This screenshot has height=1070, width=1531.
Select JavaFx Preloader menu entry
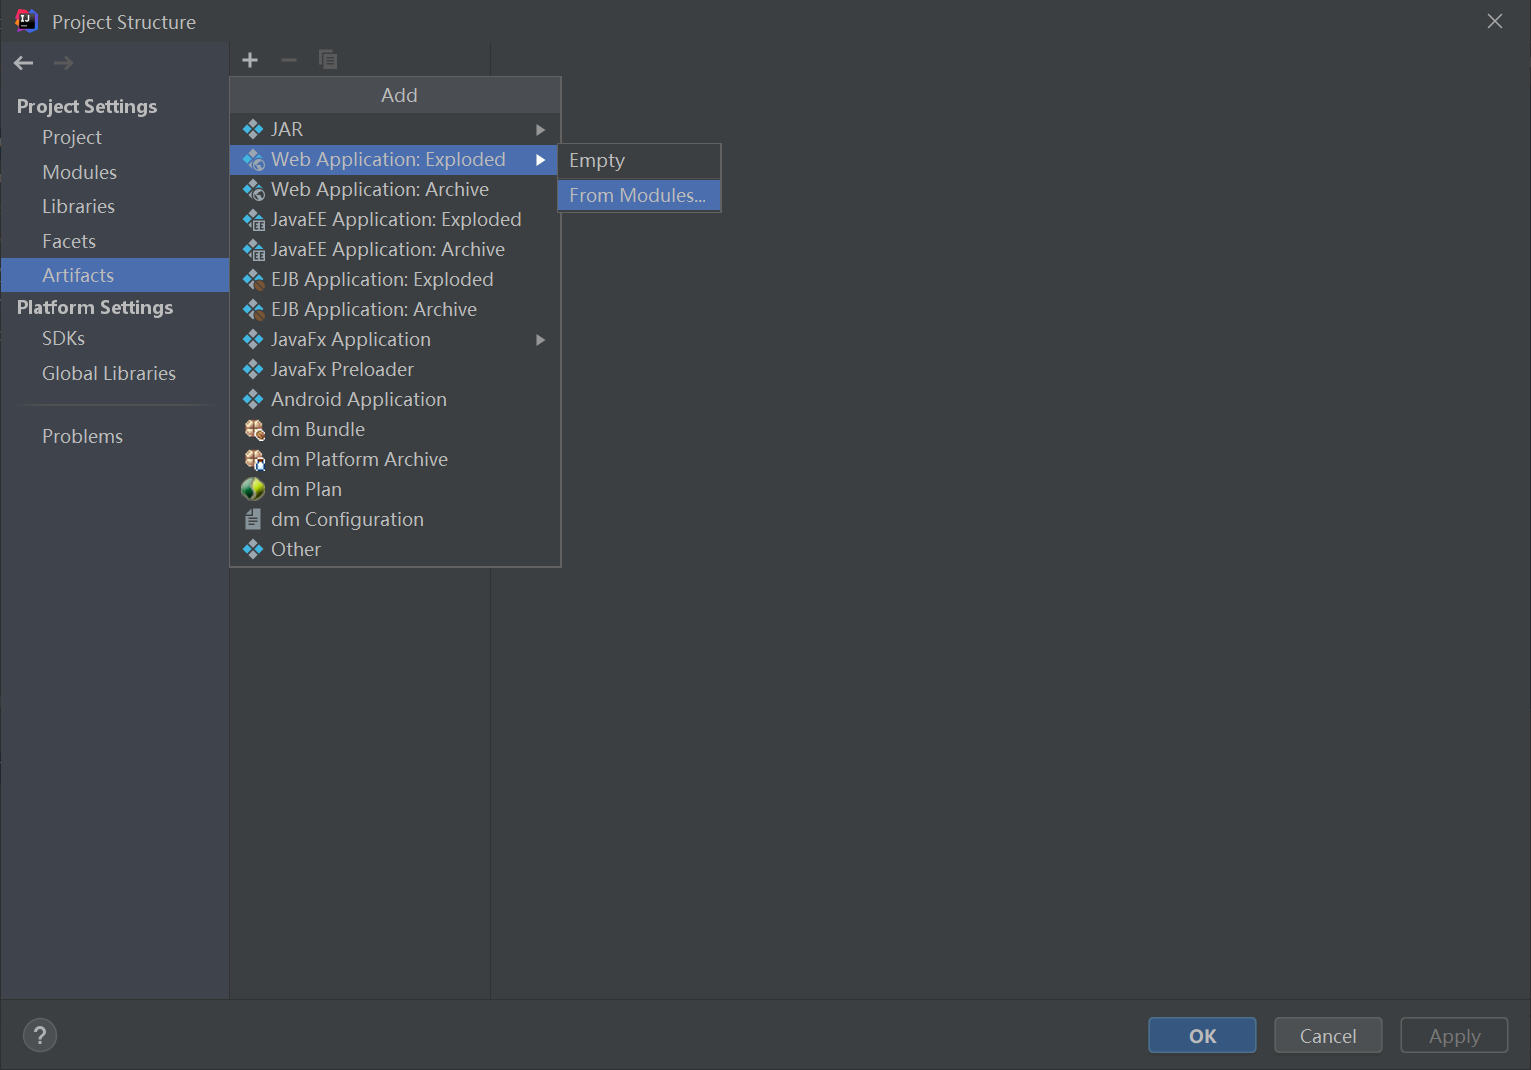tap(395, 369)
